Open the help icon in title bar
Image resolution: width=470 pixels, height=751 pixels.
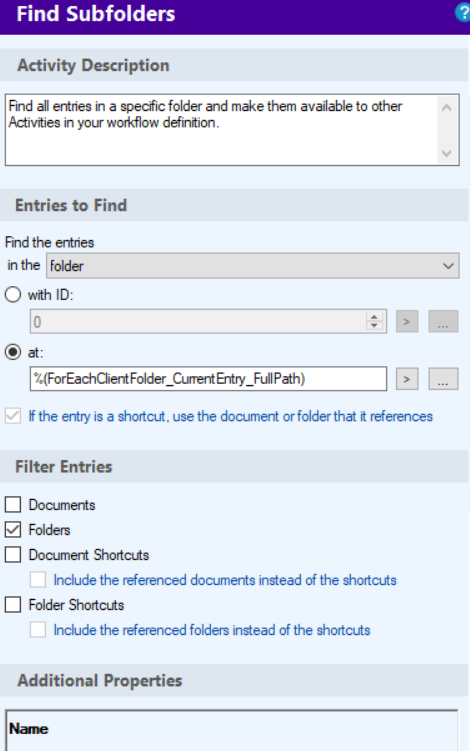pyautogui.click(x=463, y=12)
